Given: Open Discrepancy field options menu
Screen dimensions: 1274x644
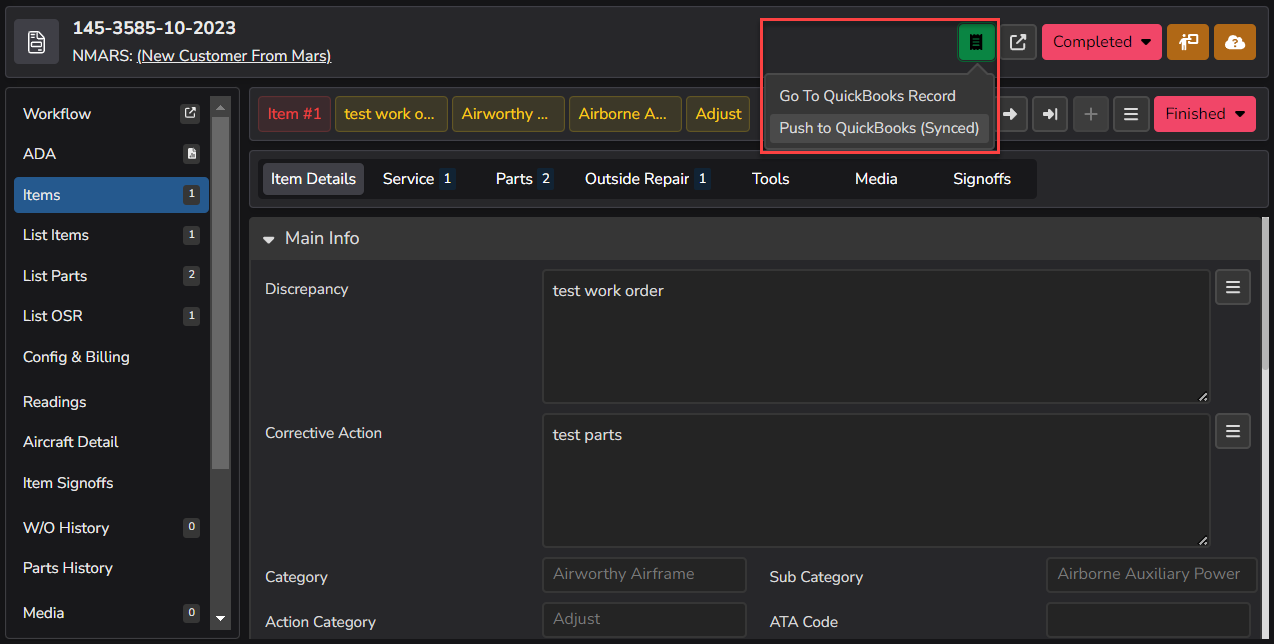Looking at the screenshot, I should (x=1233, y=287).
